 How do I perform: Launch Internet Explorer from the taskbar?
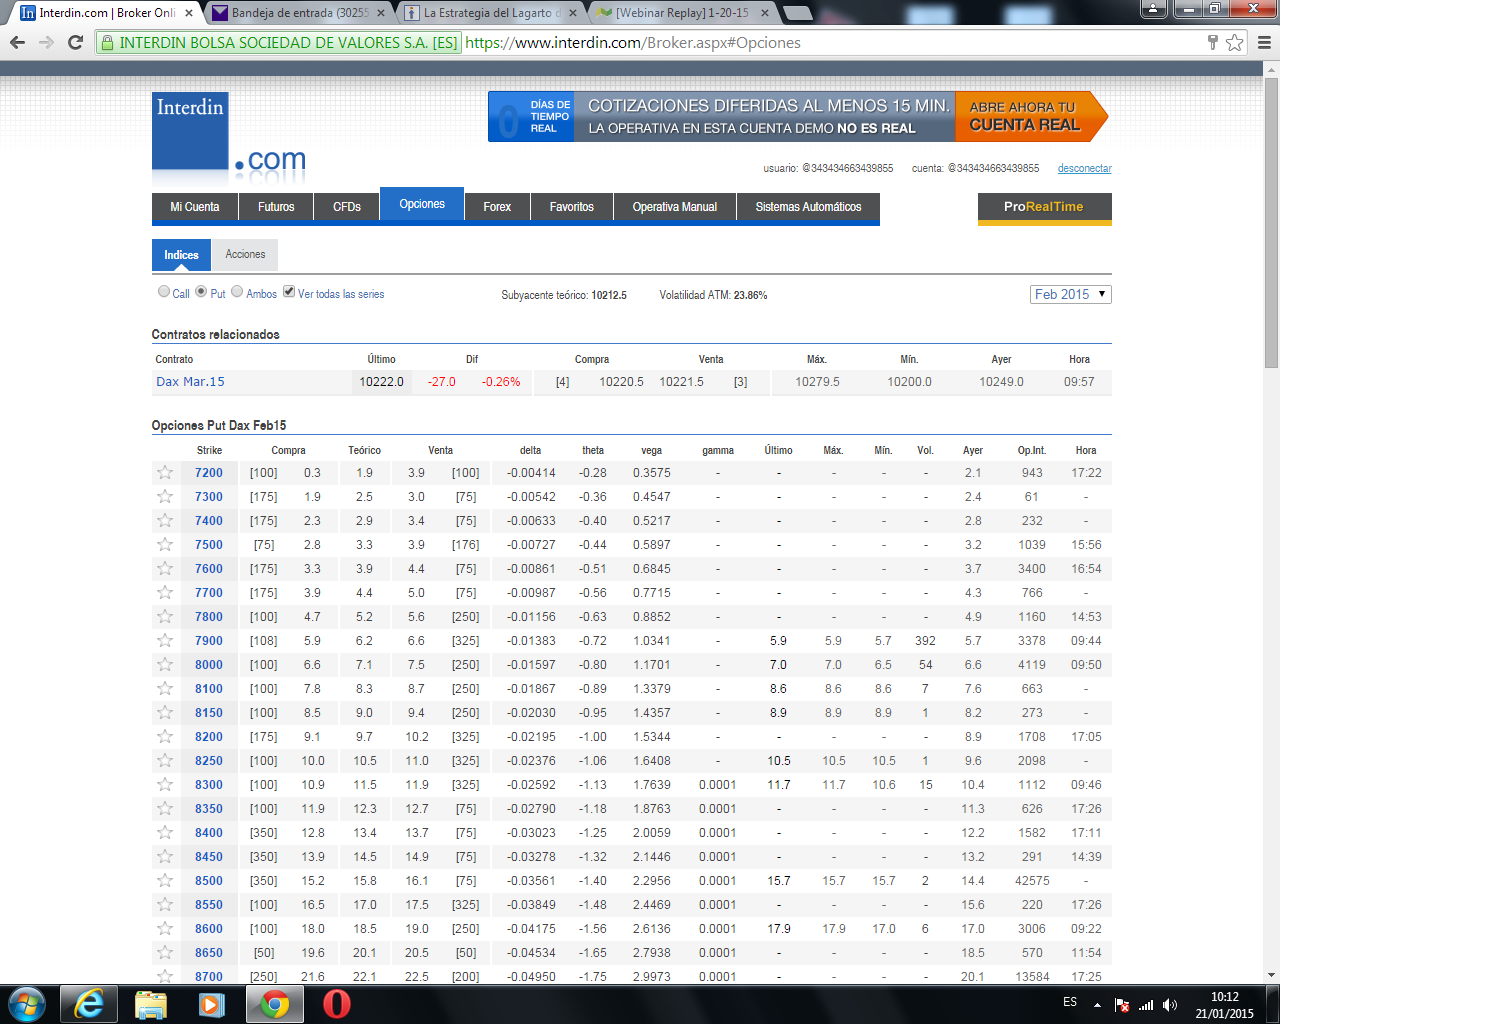89,1004
